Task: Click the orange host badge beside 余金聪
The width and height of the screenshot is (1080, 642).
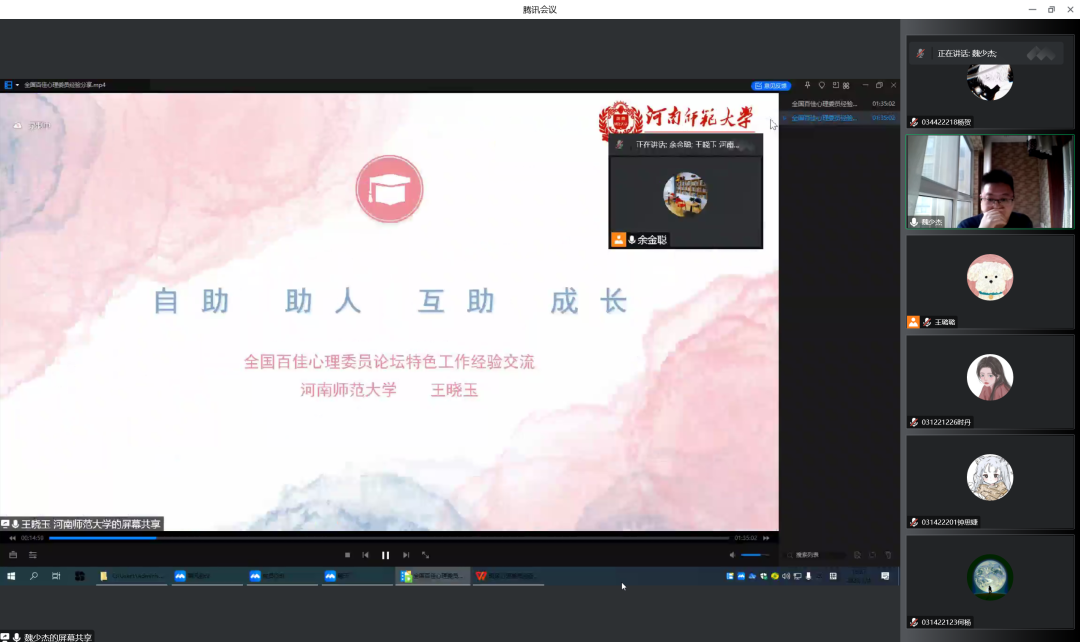Action: point(619,240)
